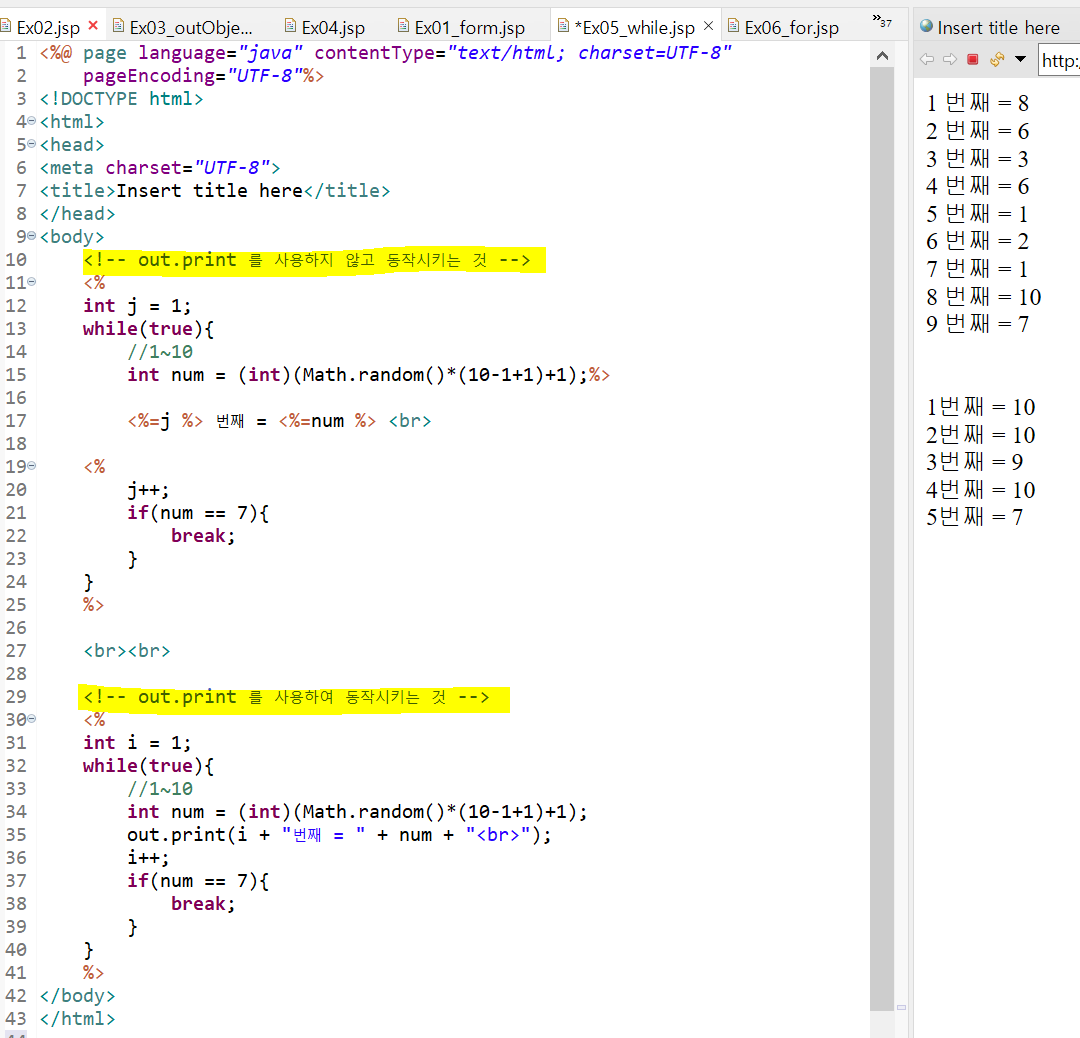Go forward in the internal browser

[x=950, y=59]
